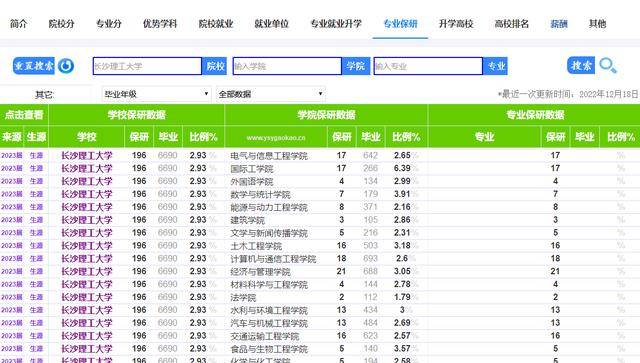Click the blue refresh reset icon
Viewport: 640px width, 363px height.
[x=66, y=66]
